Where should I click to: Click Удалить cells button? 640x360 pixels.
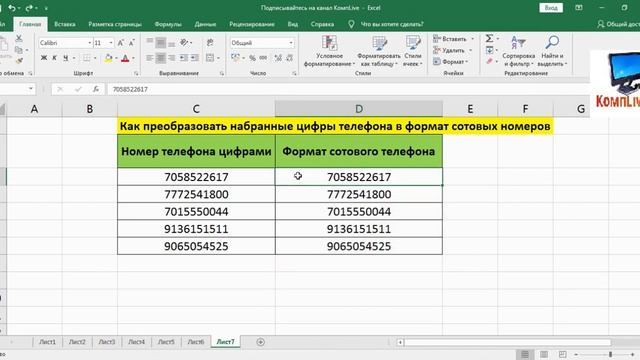point(449,50)
